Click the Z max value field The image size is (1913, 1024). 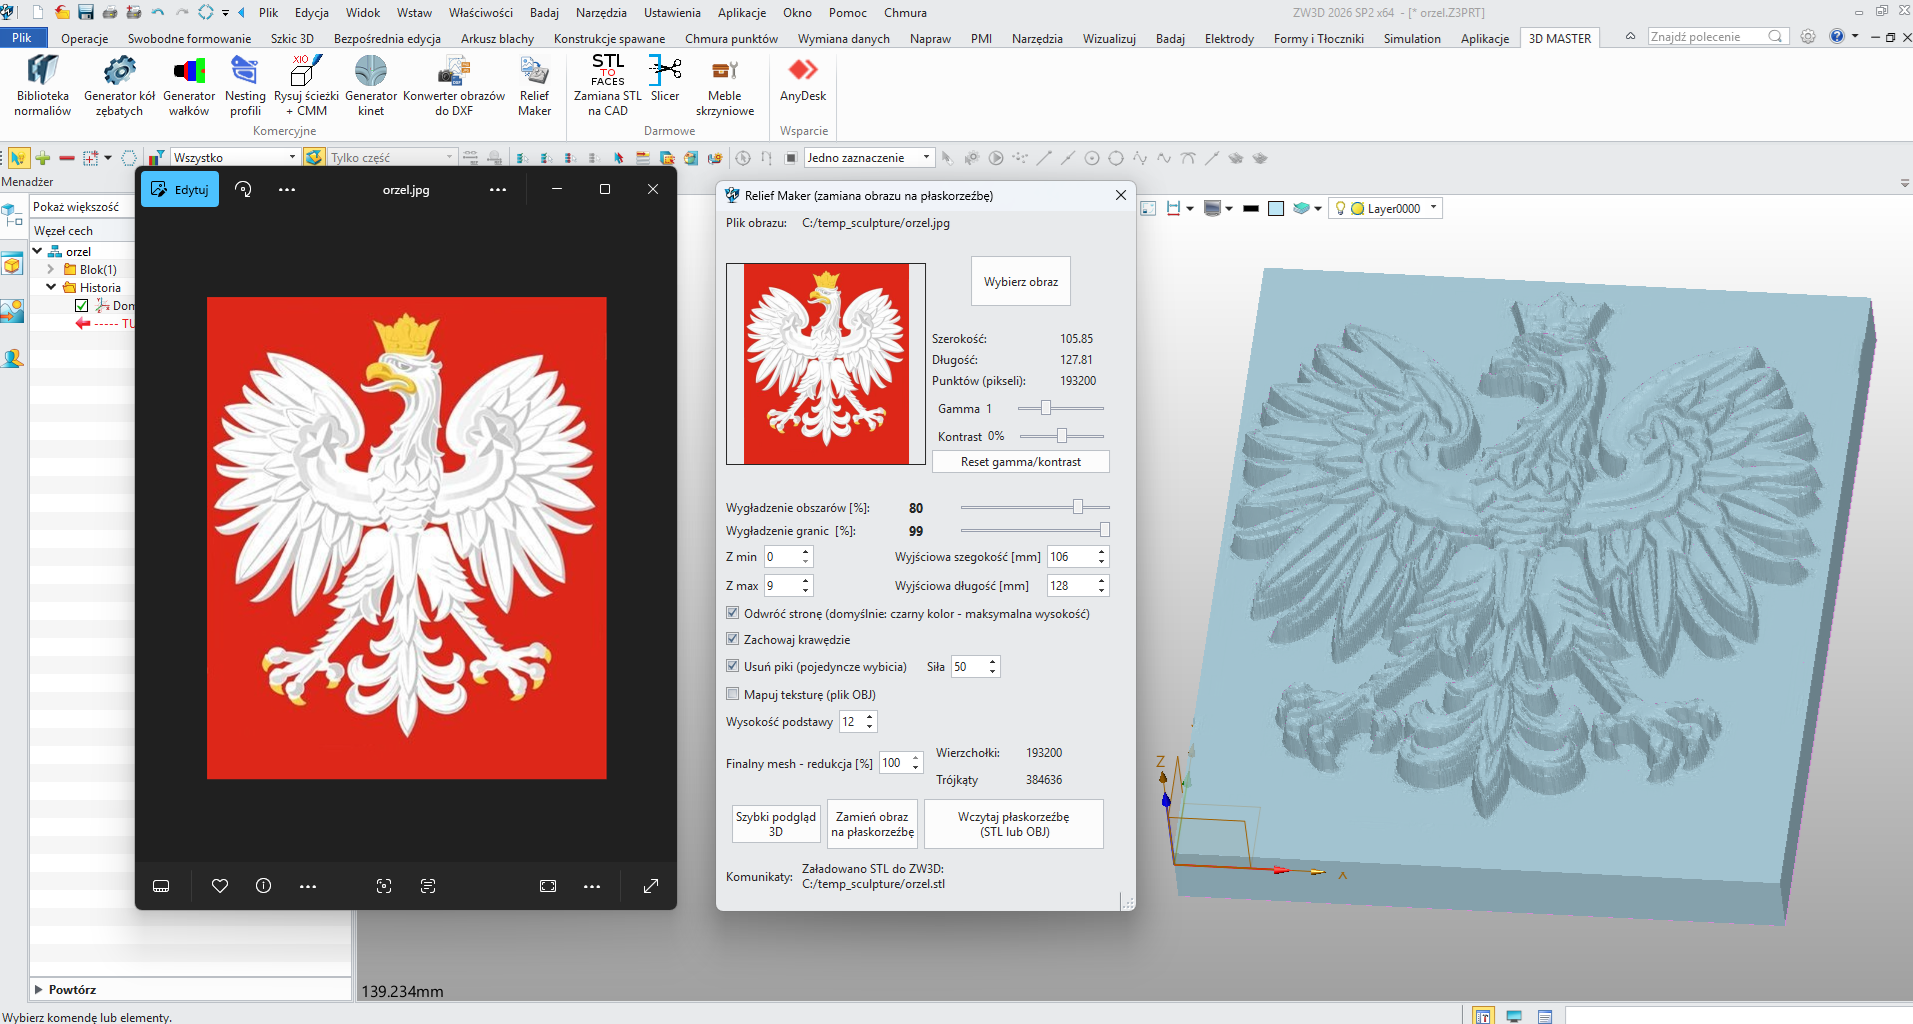781,585
